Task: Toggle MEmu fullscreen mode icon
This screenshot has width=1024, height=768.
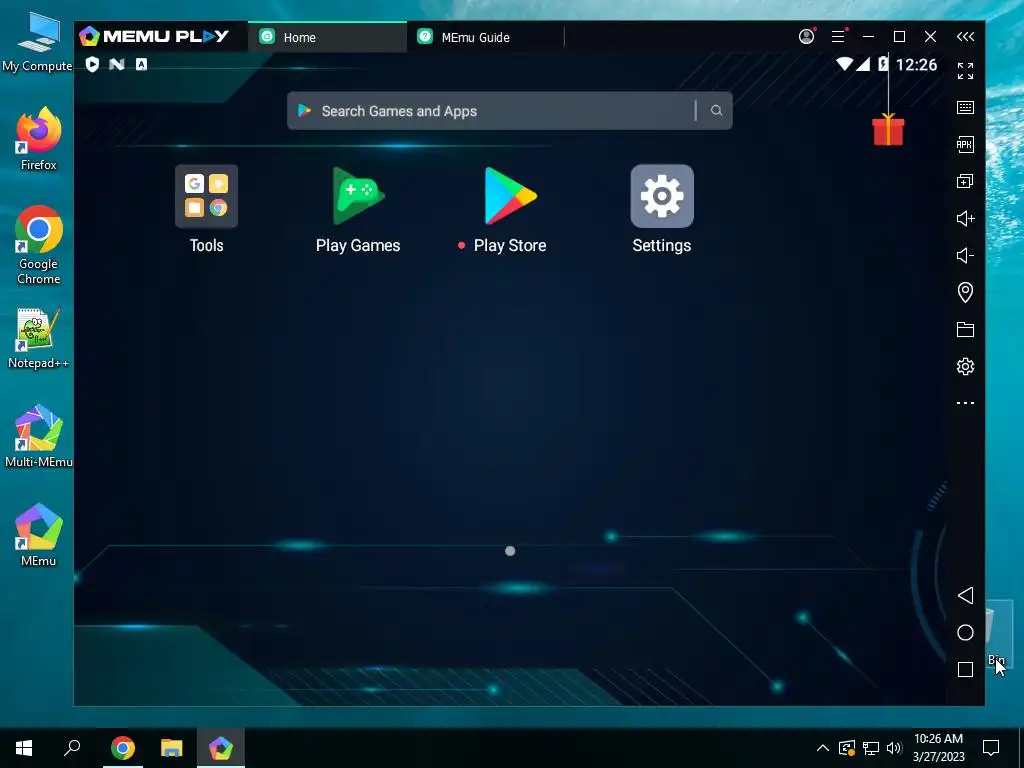Action: point(965,71)
